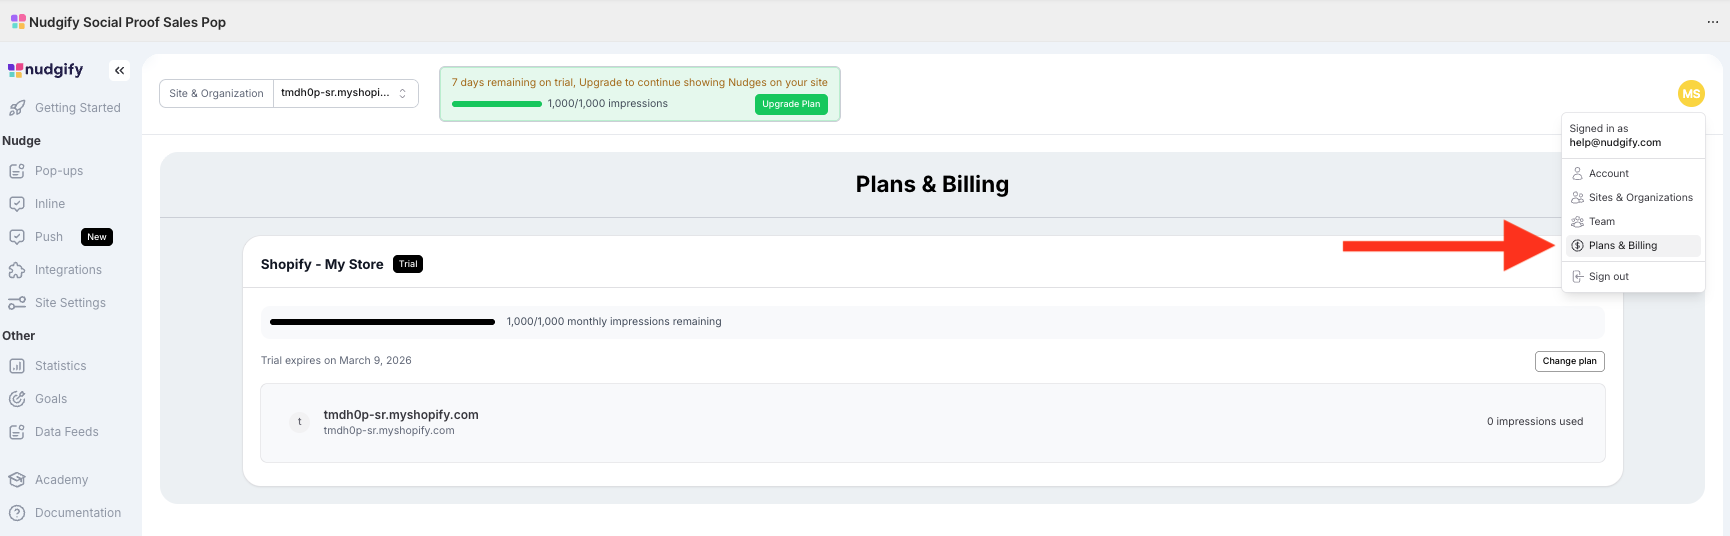Click the Pop-ups sidebar icon

coord(17,171)
